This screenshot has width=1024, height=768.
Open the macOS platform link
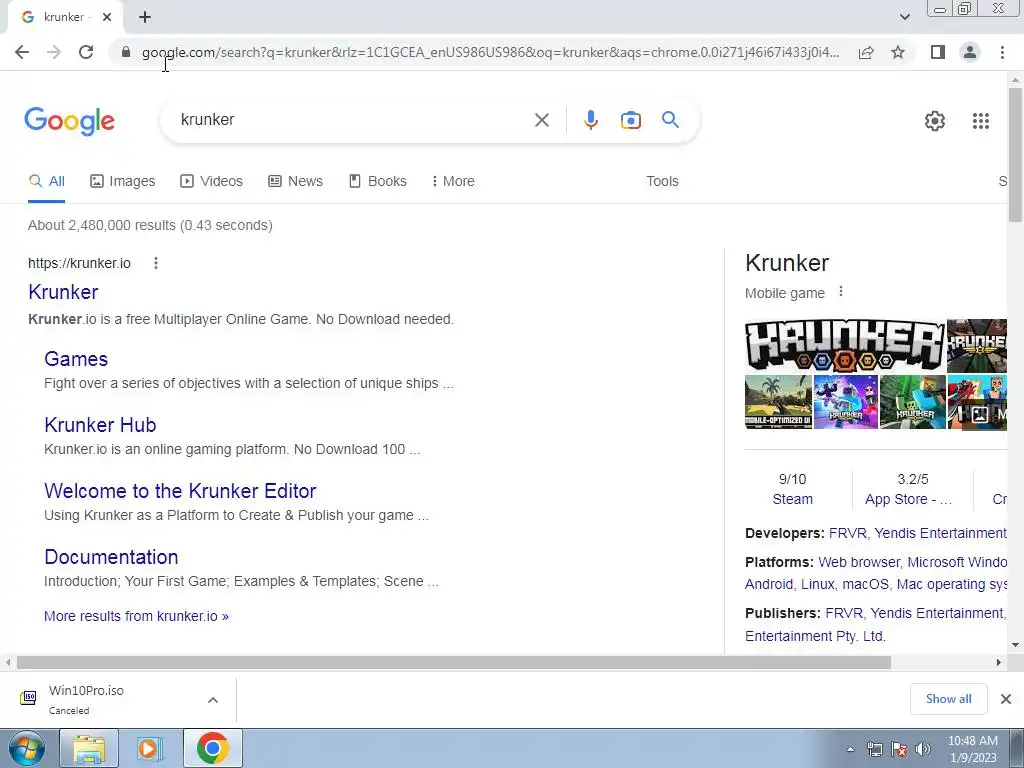pyautogui.click(x=865, y=584)
